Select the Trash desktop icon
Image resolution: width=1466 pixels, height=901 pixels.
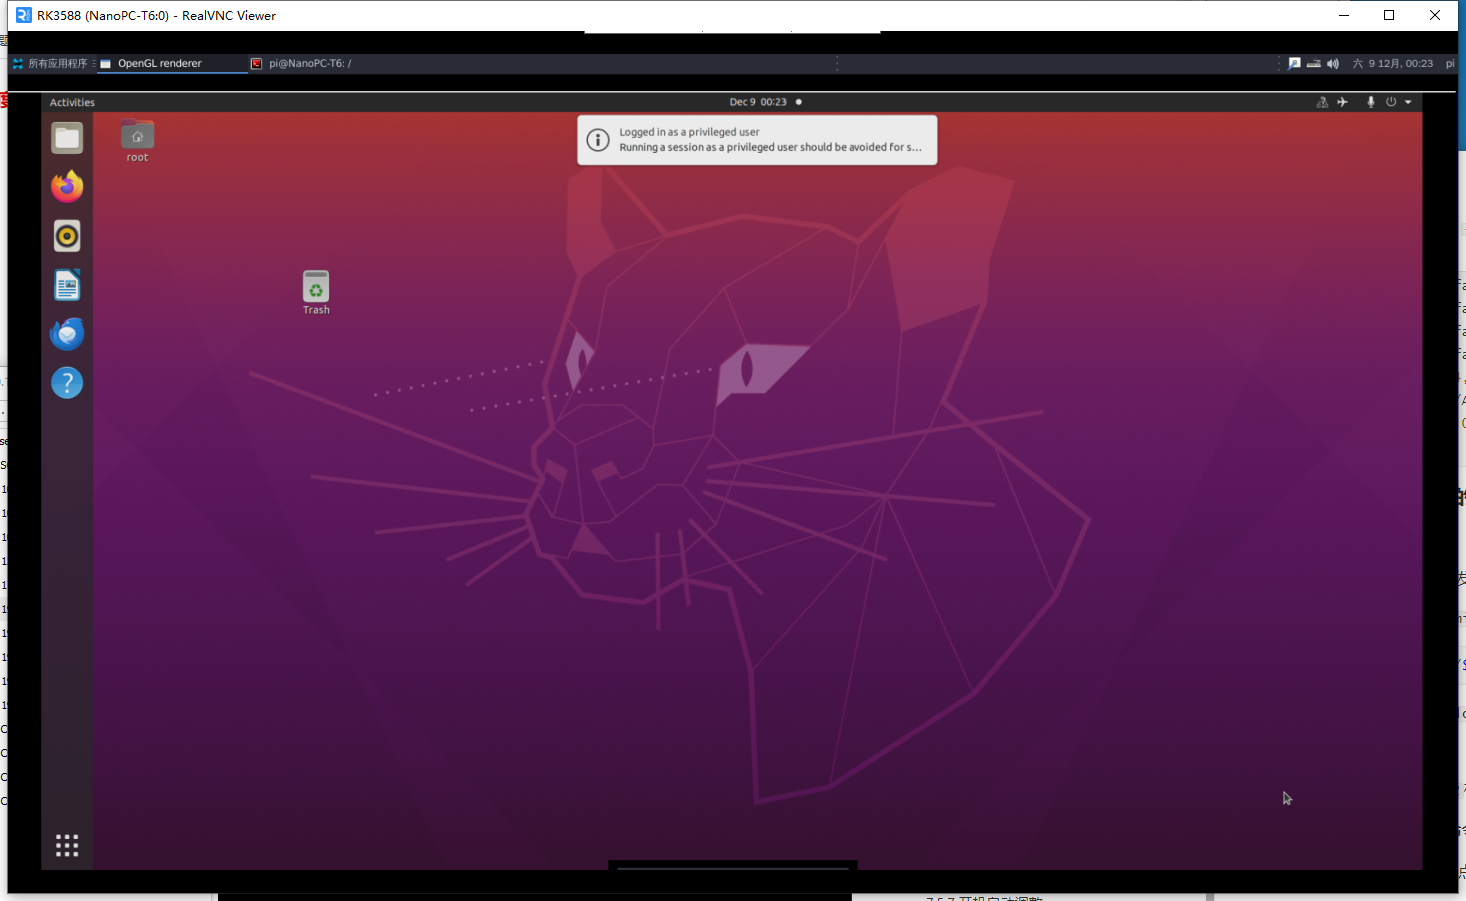click(x=316, y=293)
